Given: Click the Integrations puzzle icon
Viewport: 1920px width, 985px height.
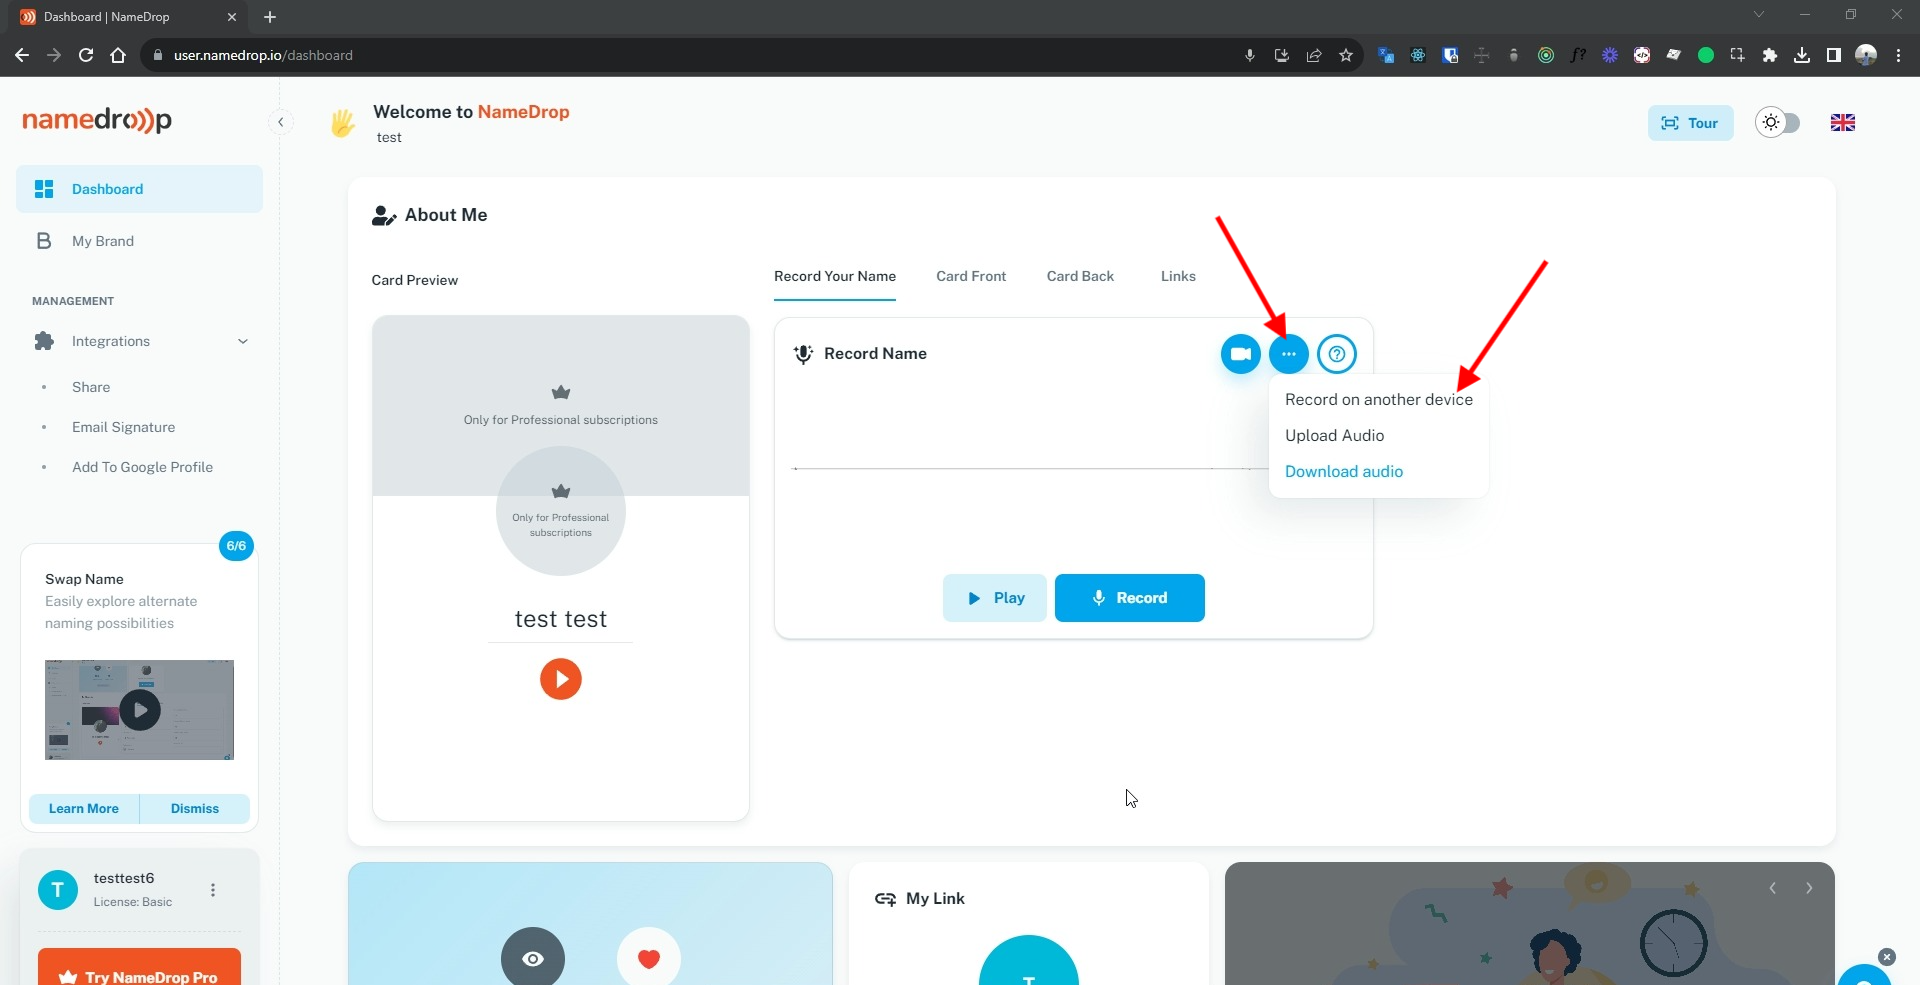Looking at the screenshot, I should tap(44, 341).
